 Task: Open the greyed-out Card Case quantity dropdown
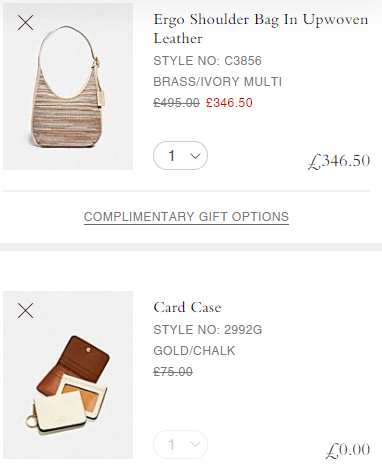(x=180, y=444)
